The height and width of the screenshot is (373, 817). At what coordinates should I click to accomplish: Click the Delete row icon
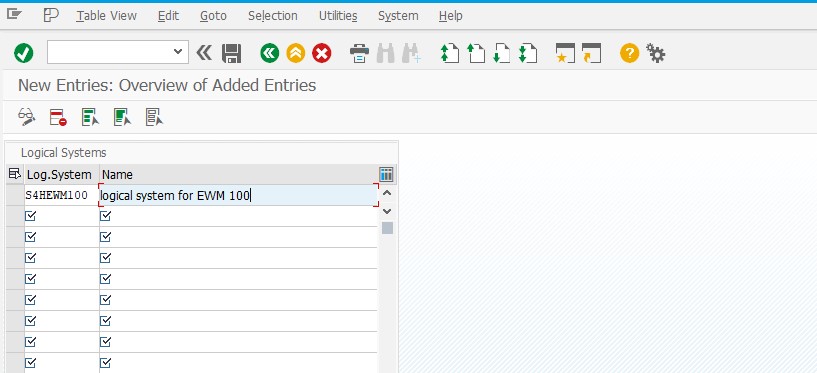tap(58, 117)
